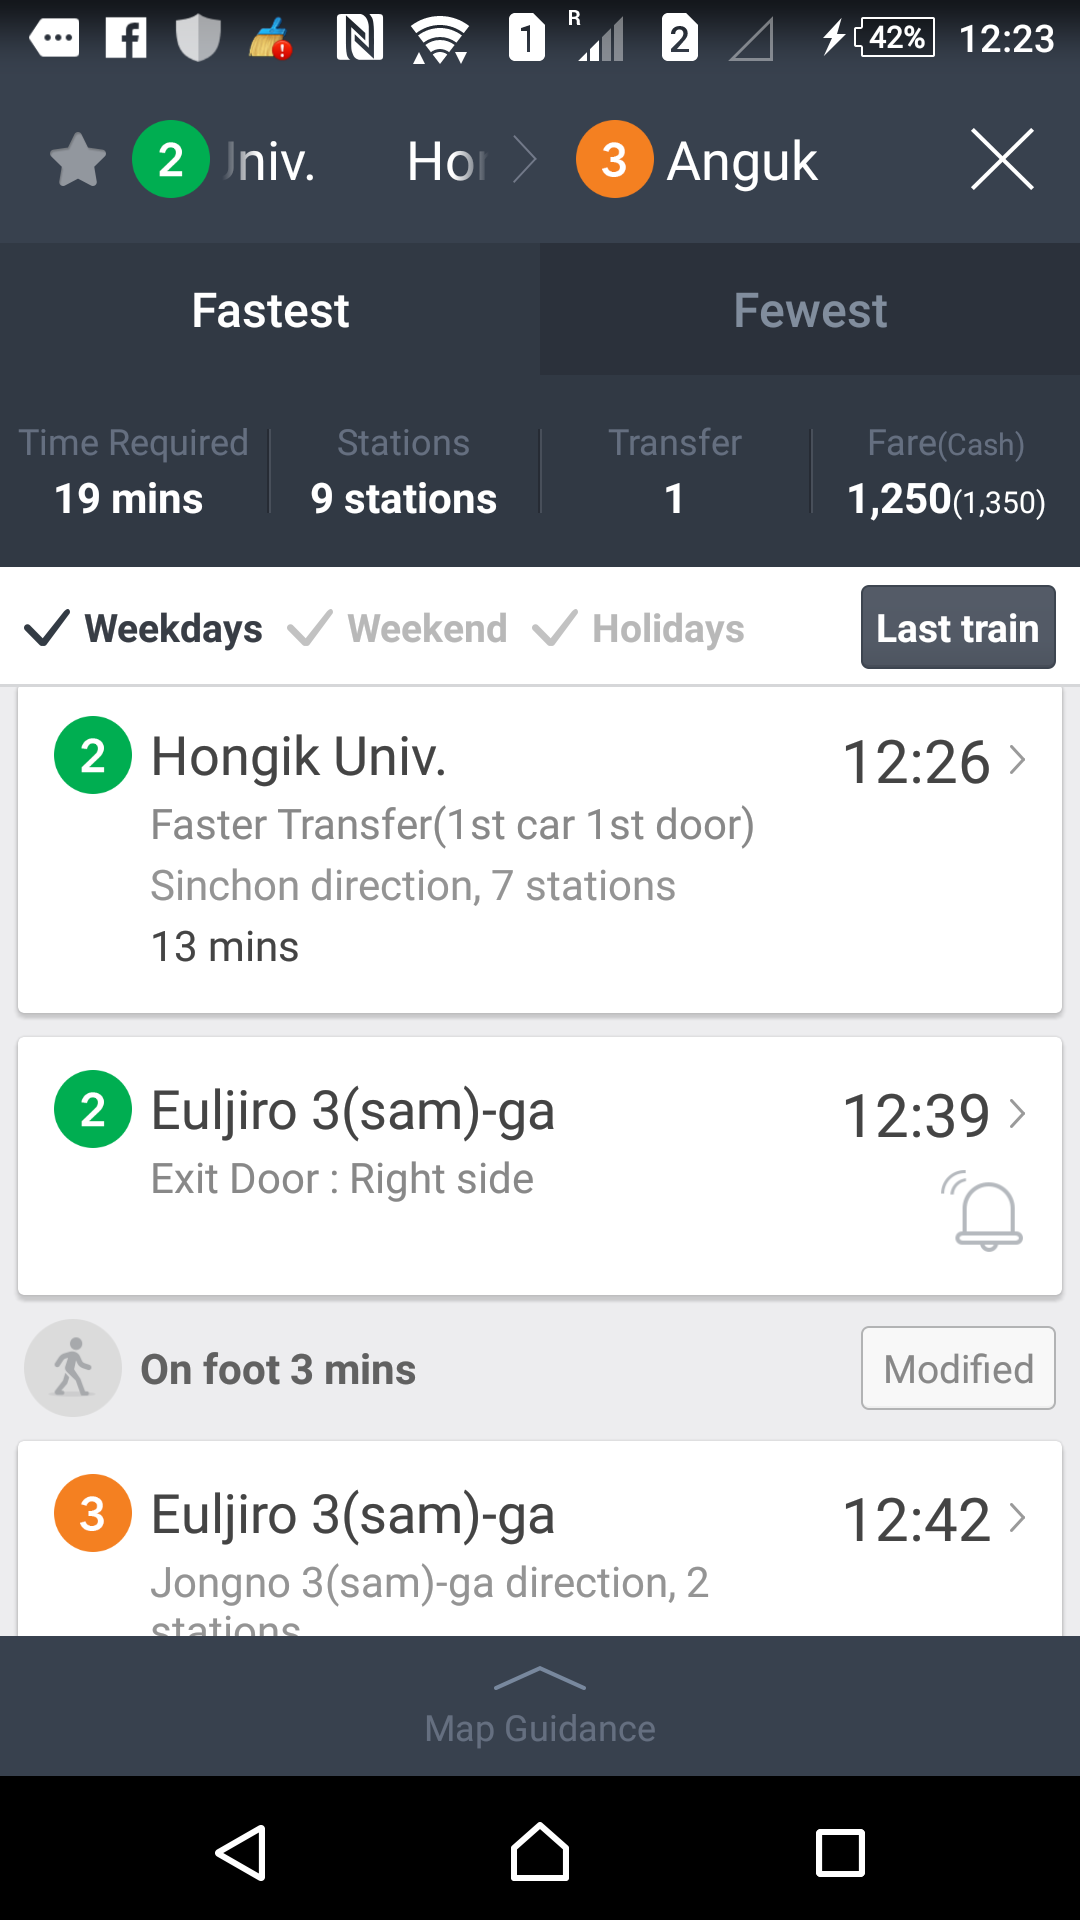
Task: Expand the 12:26 Hongik Univ. departure times
Action: (x=935, y=761)
